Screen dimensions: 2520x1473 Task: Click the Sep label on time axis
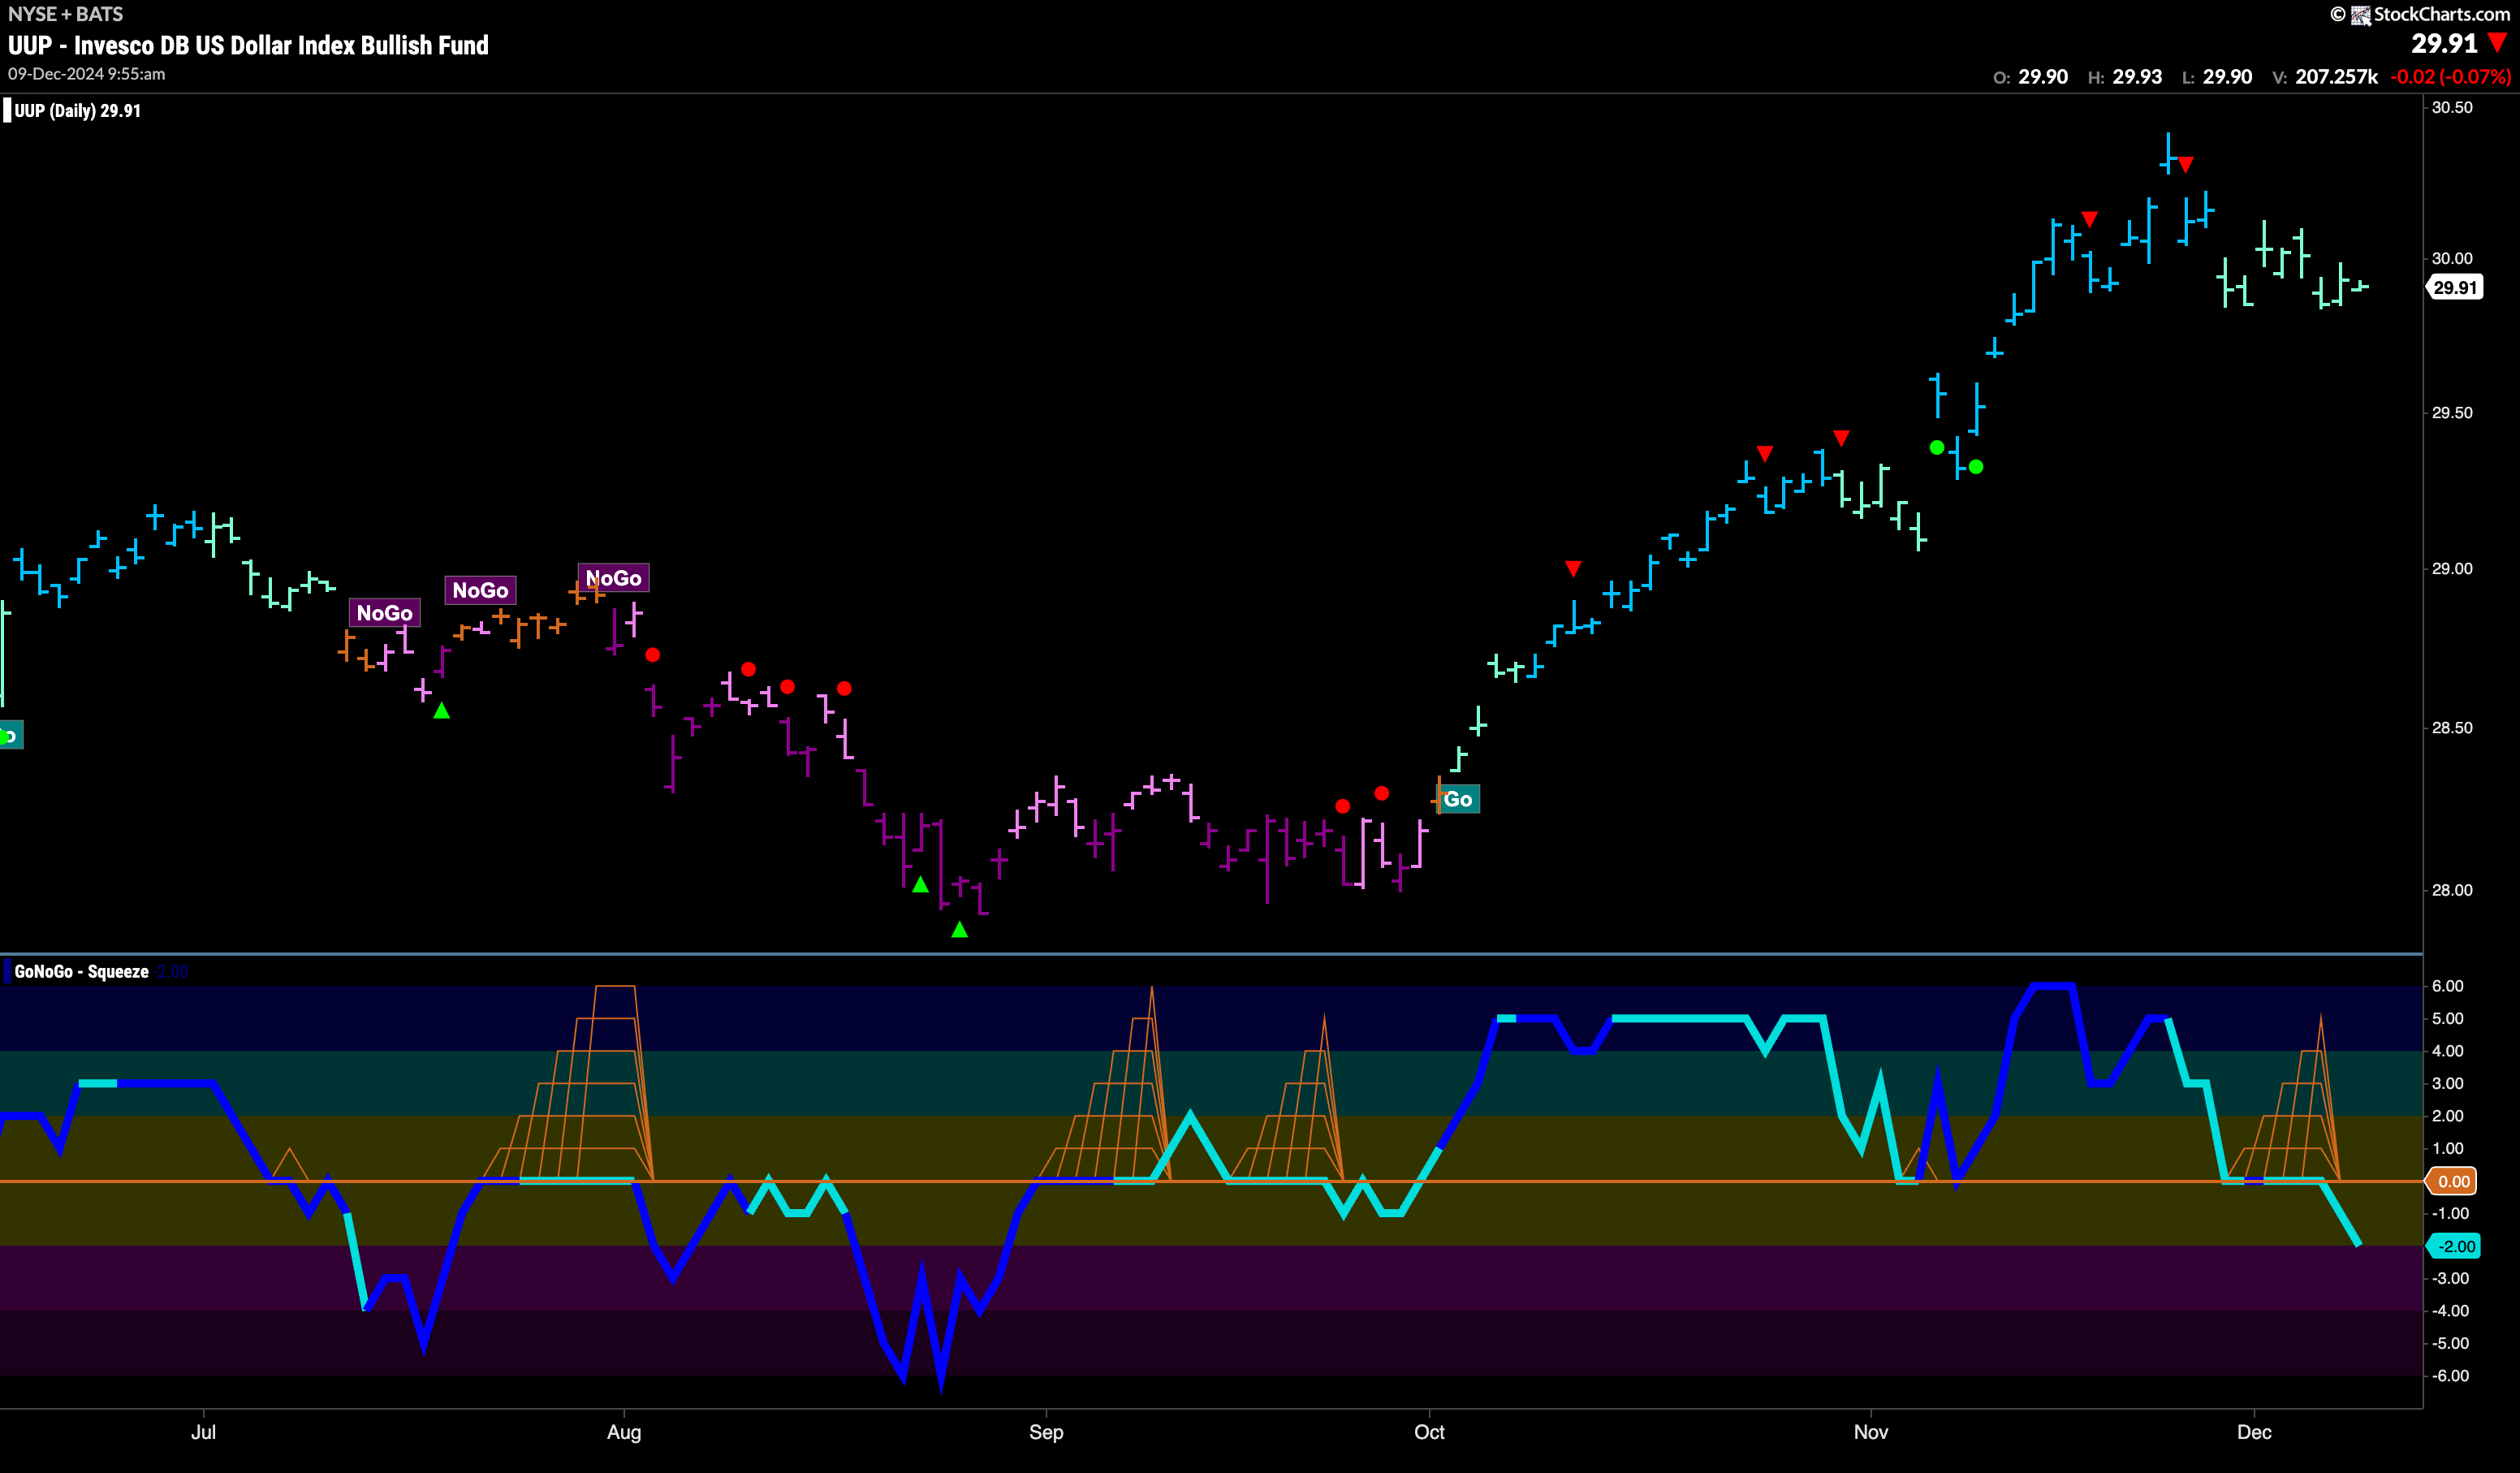1046,1432
